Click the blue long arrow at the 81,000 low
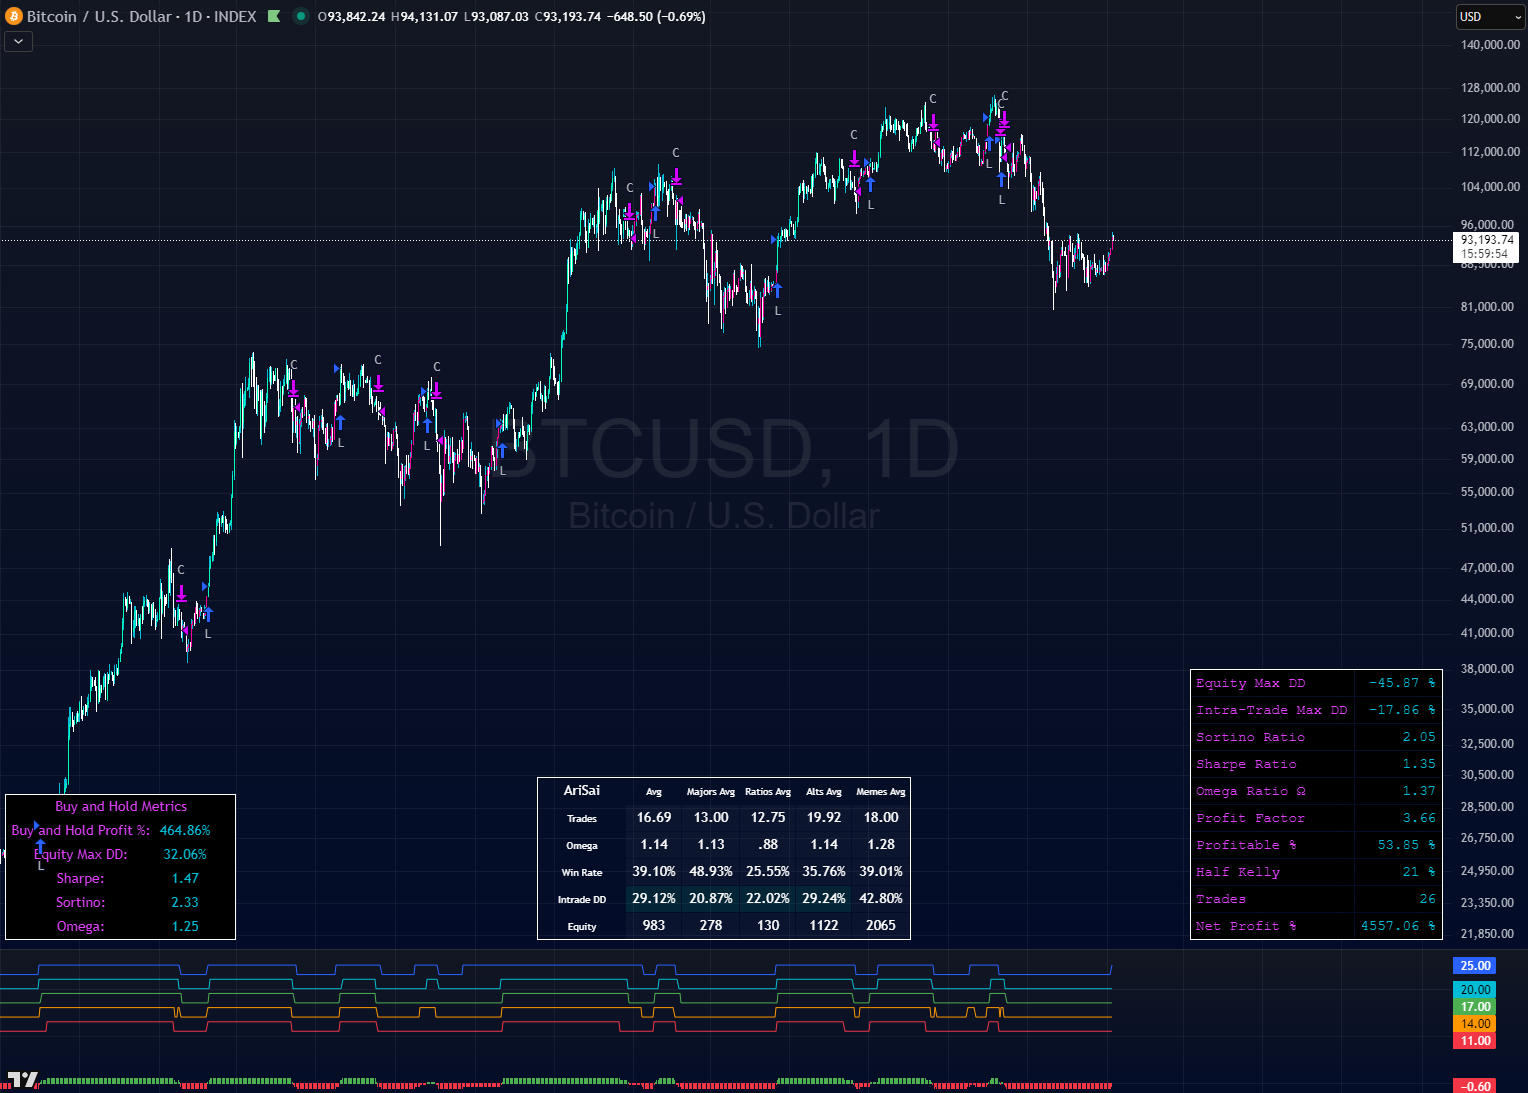 (x=777, y=290)
